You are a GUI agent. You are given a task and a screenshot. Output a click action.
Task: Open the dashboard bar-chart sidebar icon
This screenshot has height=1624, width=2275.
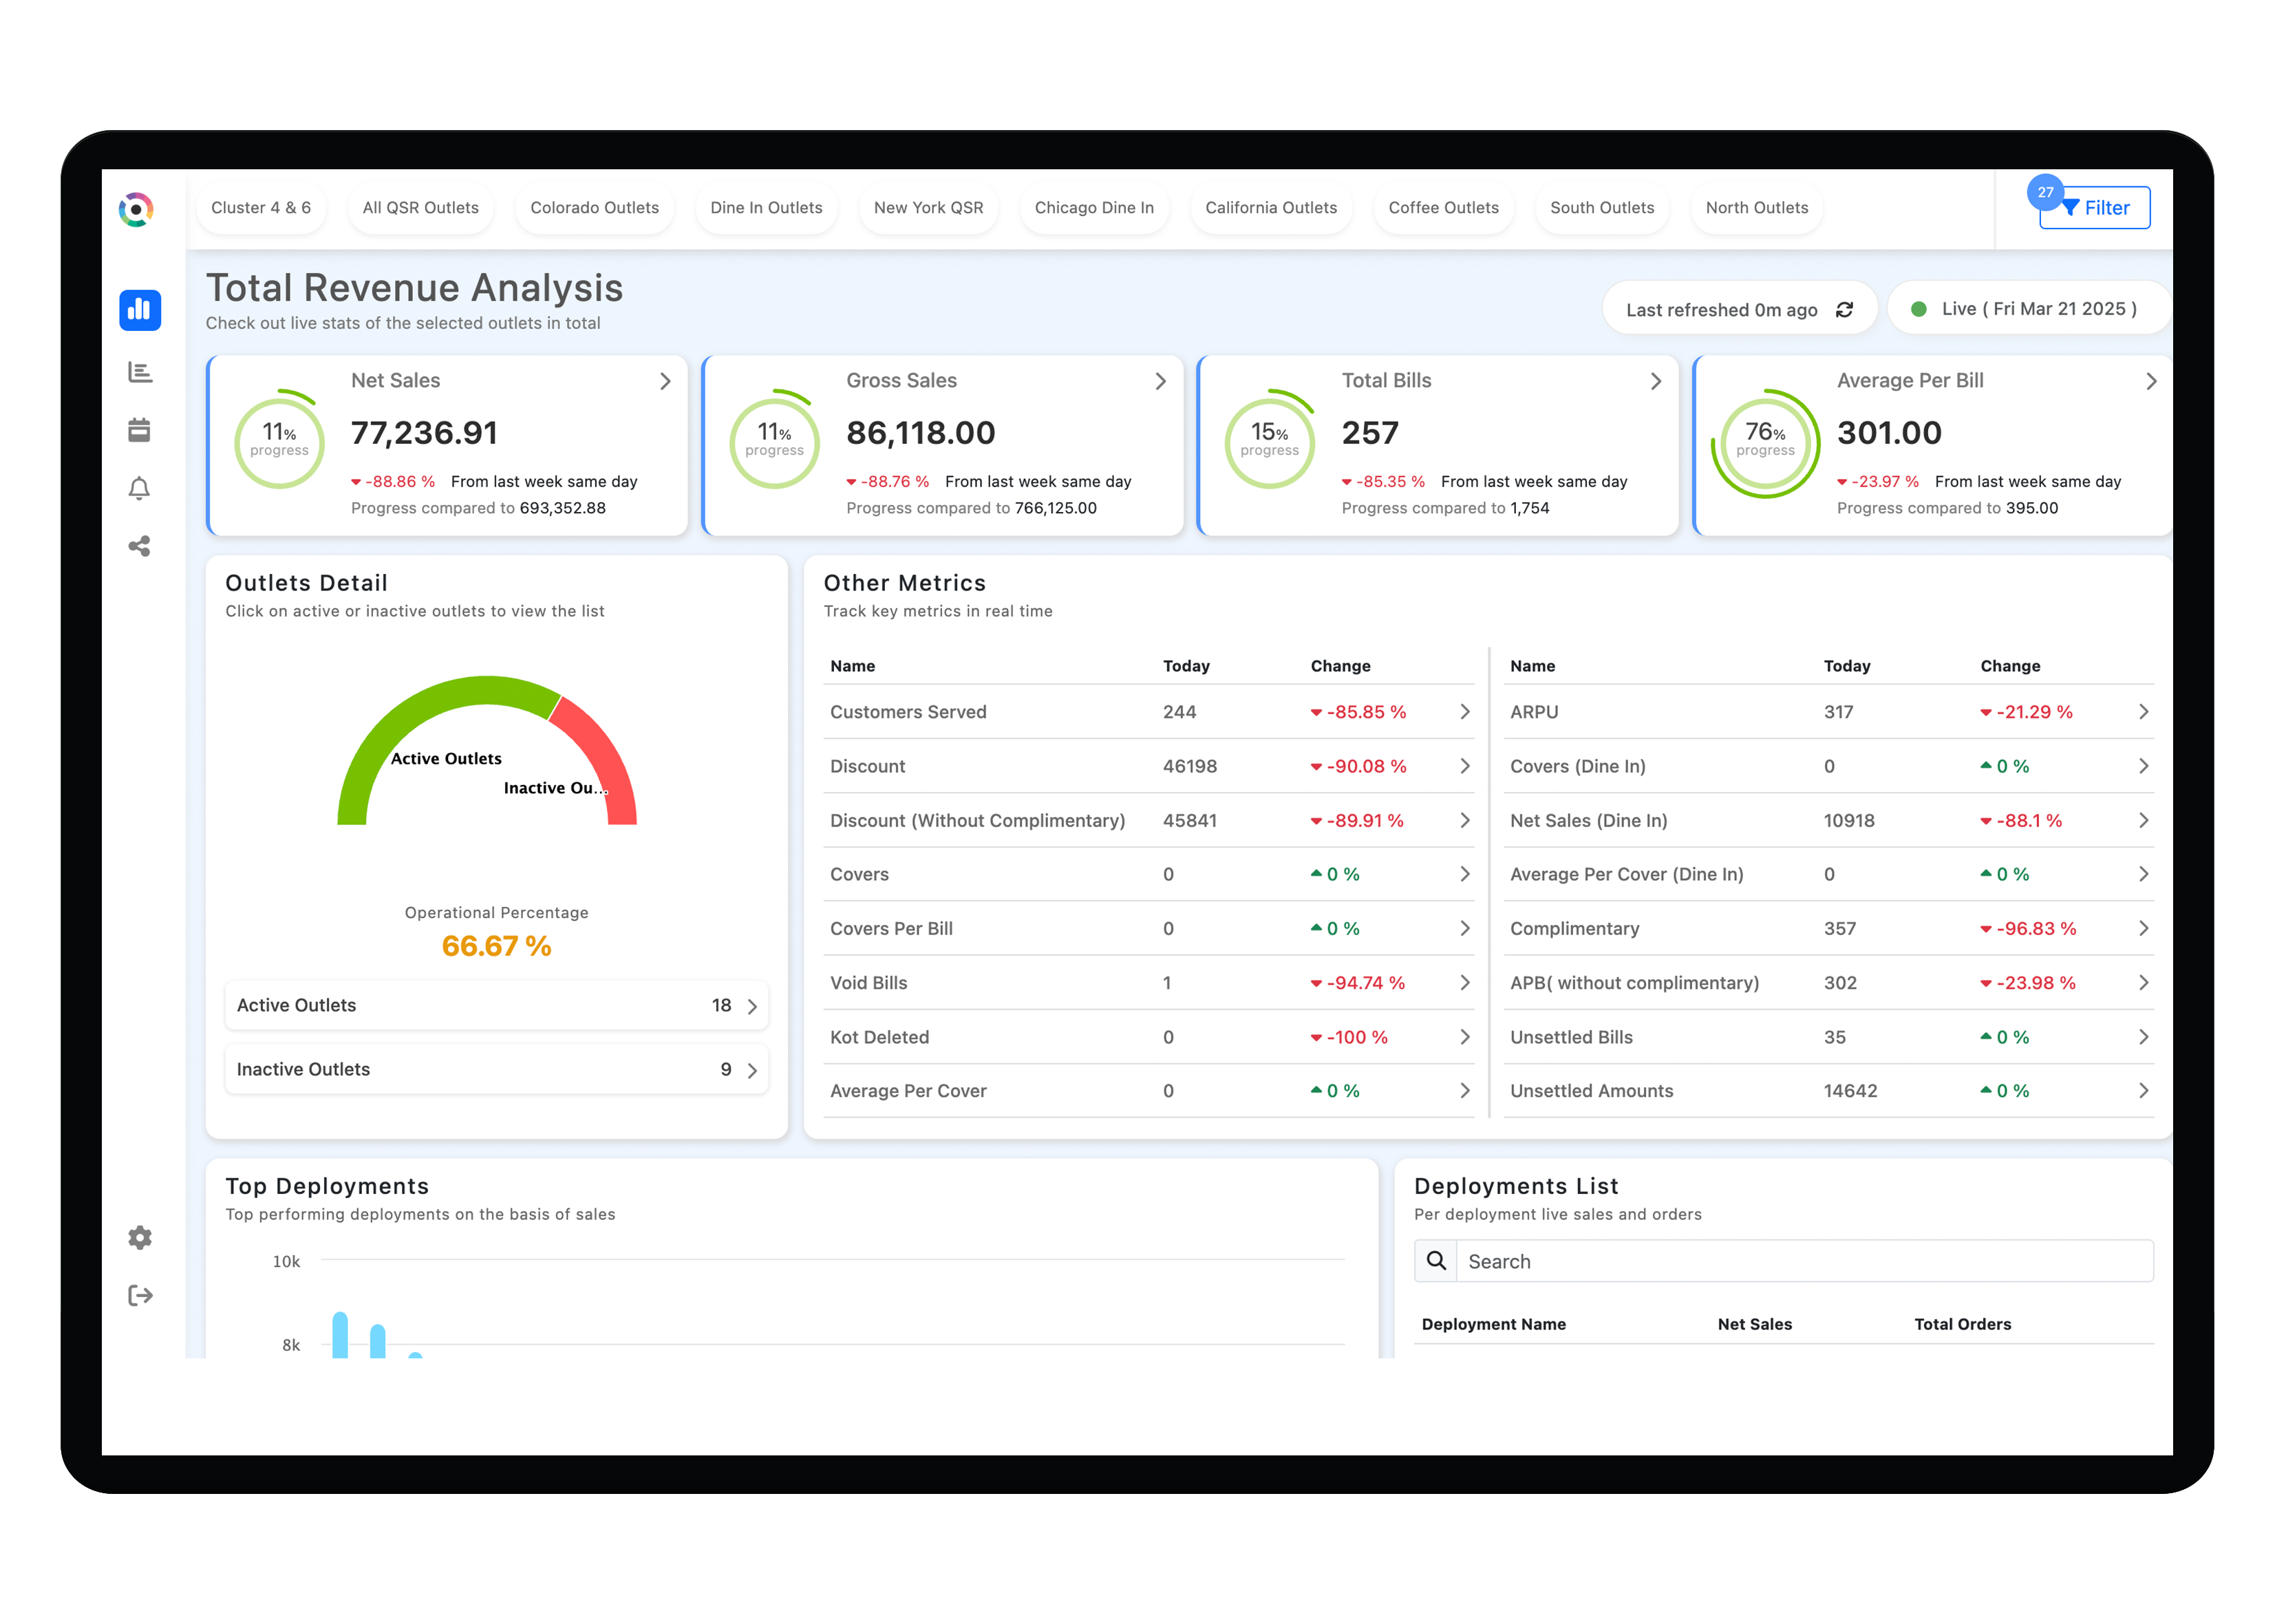coord(139,310)
